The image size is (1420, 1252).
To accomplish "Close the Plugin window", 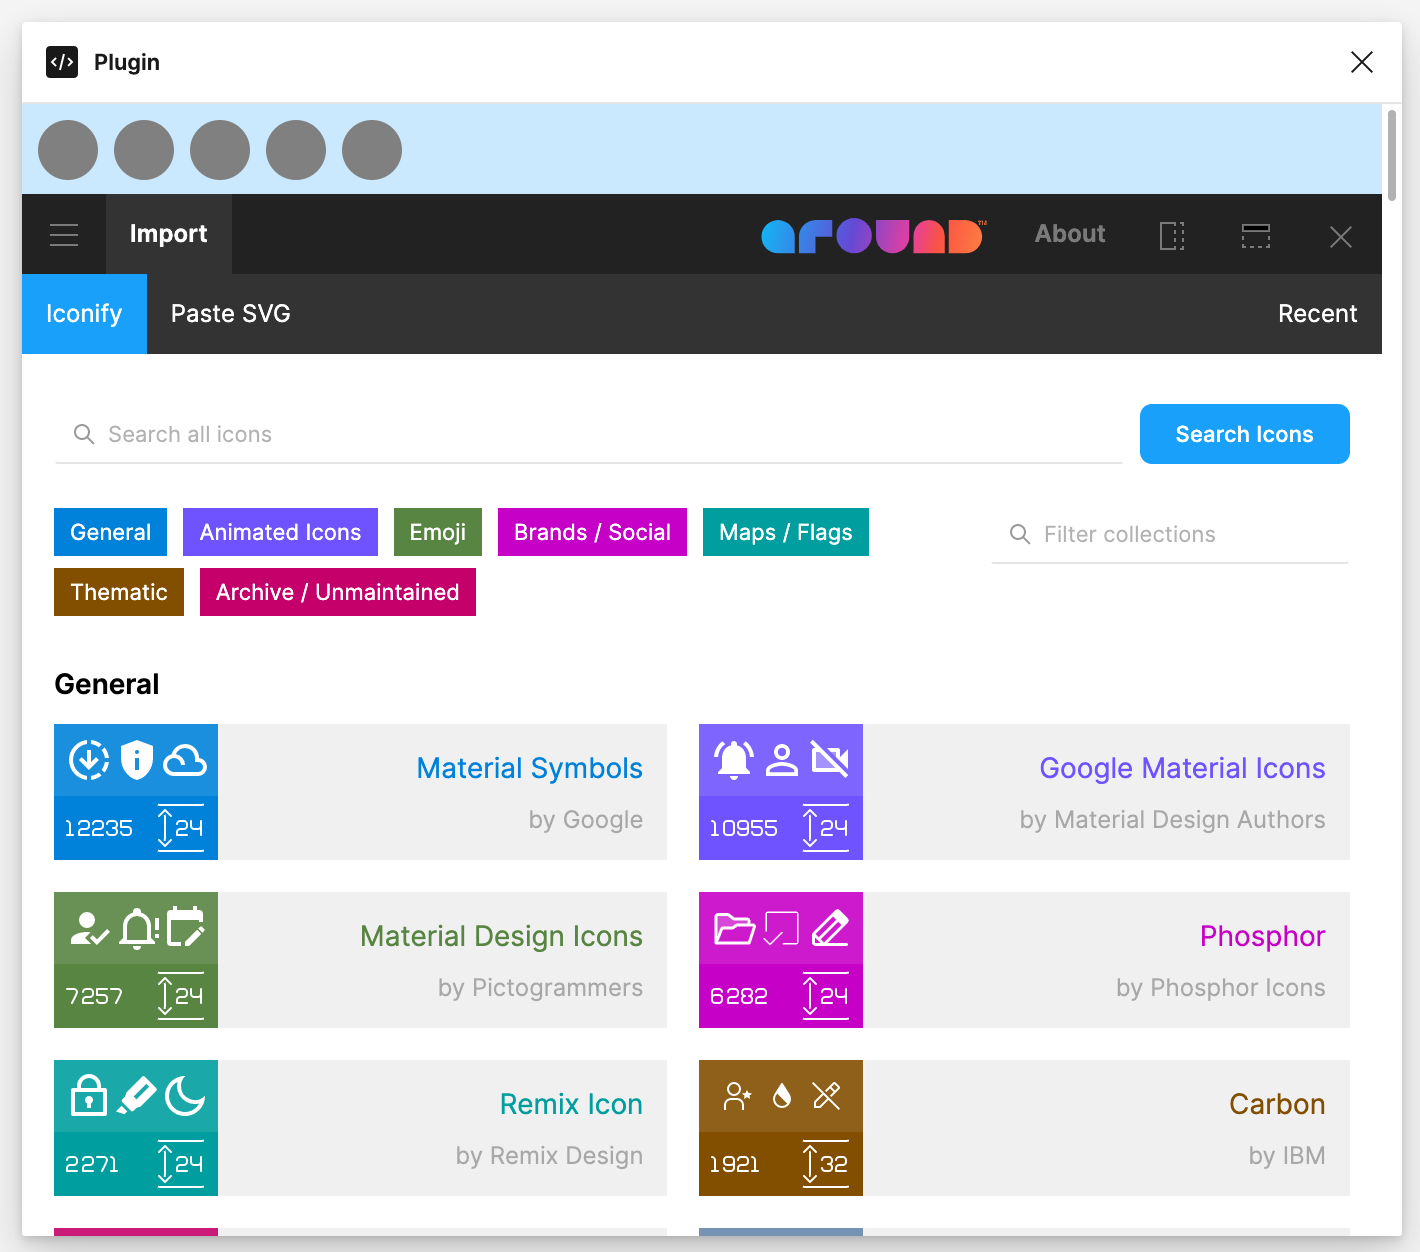I will (x=1362, y=62).
